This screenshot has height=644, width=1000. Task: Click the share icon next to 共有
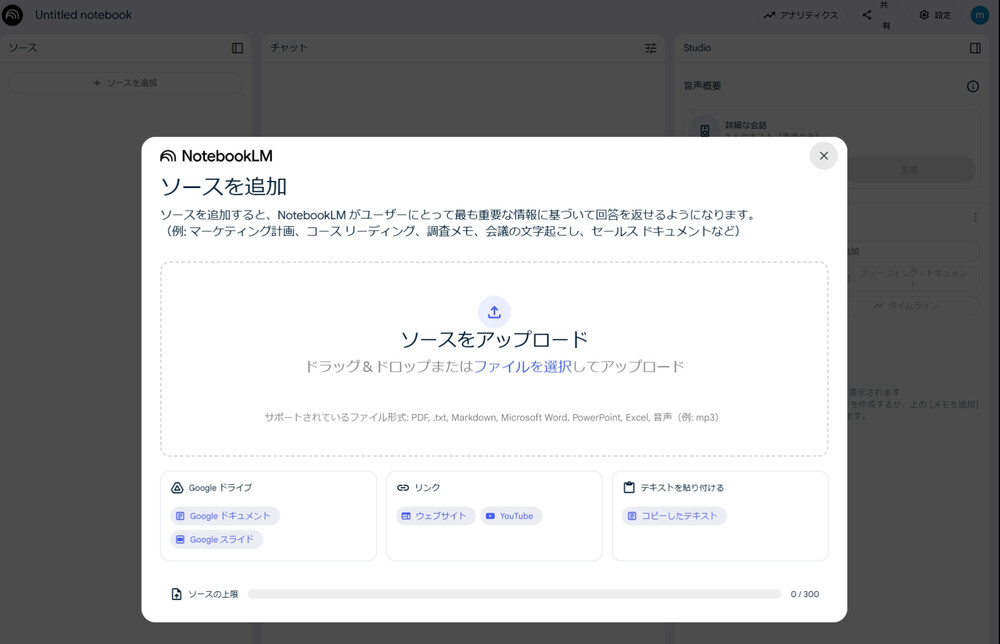866,15
